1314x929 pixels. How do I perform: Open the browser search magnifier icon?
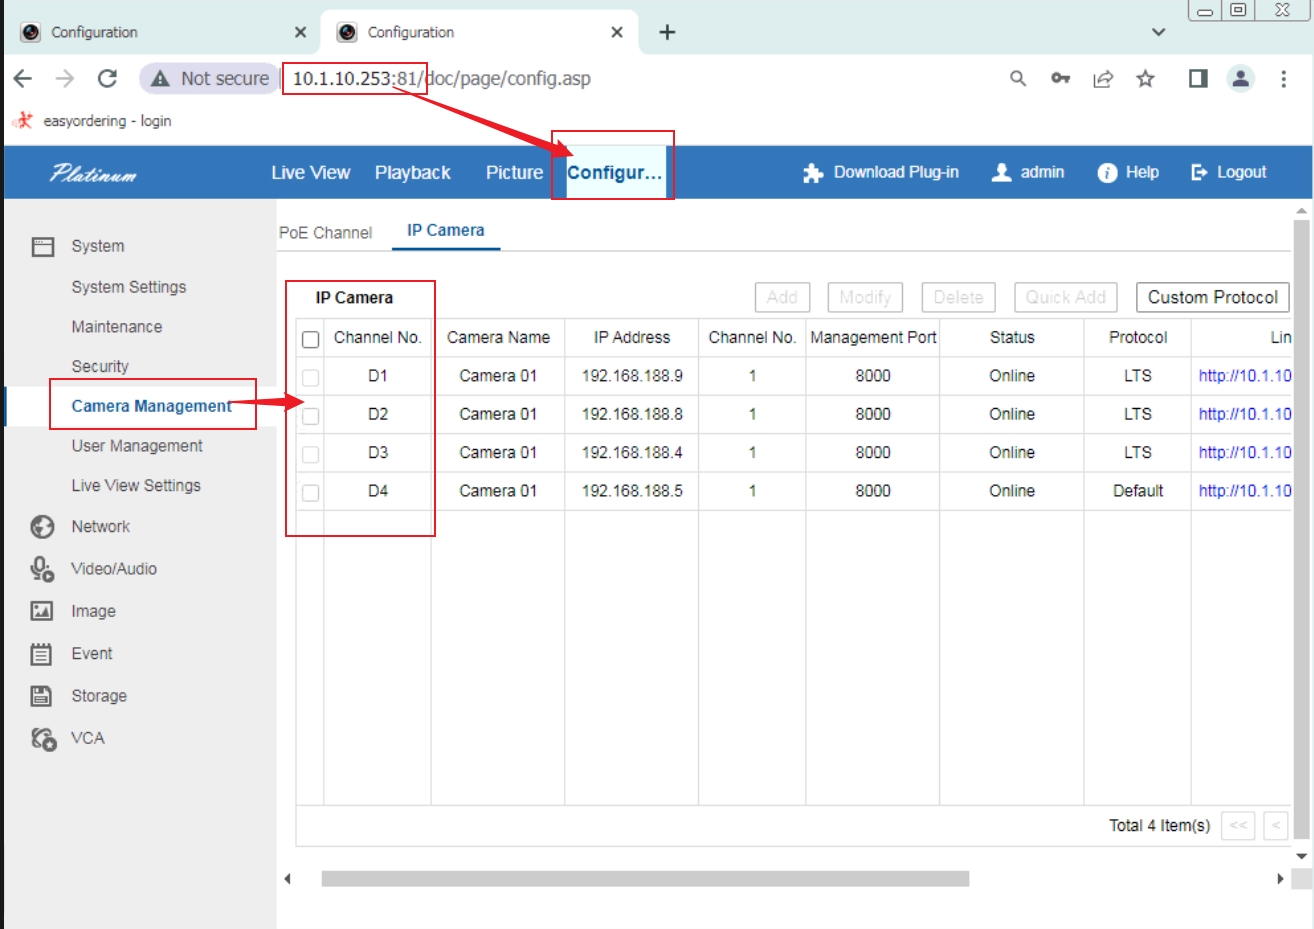tap(1018, 79)
